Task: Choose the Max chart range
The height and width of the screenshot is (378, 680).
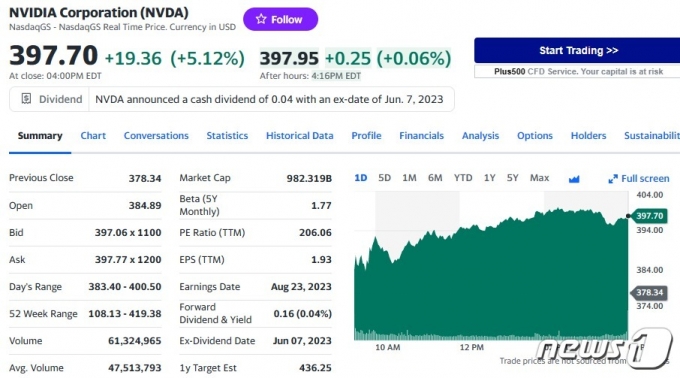Action: coord(539,178)
